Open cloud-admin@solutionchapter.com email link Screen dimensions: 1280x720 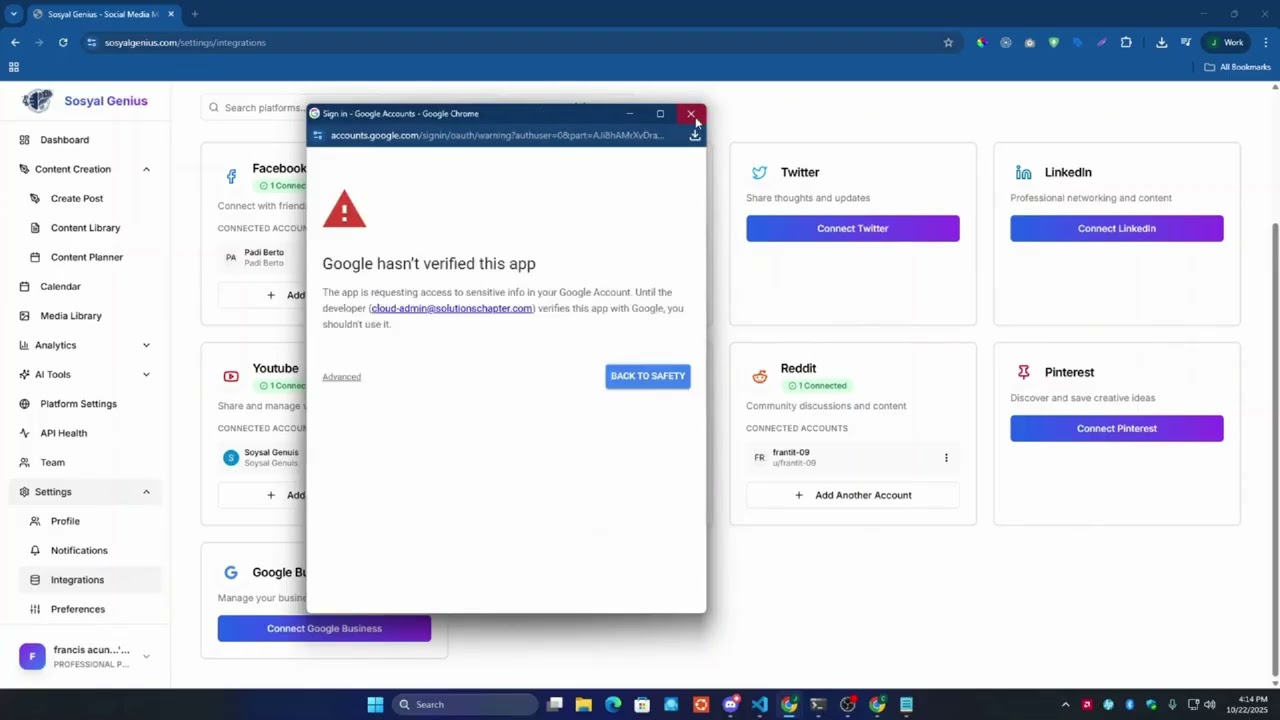click(x=452, y=308)
